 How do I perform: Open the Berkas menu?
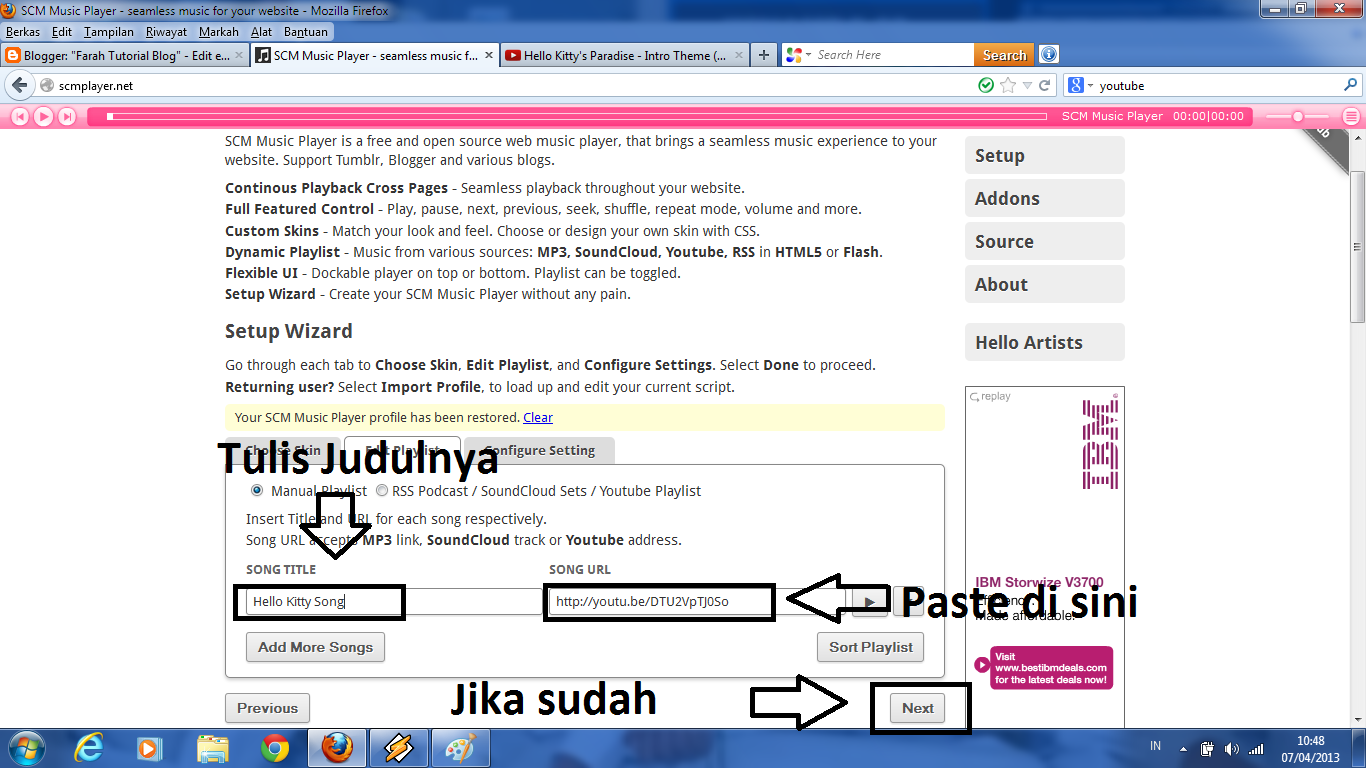point(23,32)
